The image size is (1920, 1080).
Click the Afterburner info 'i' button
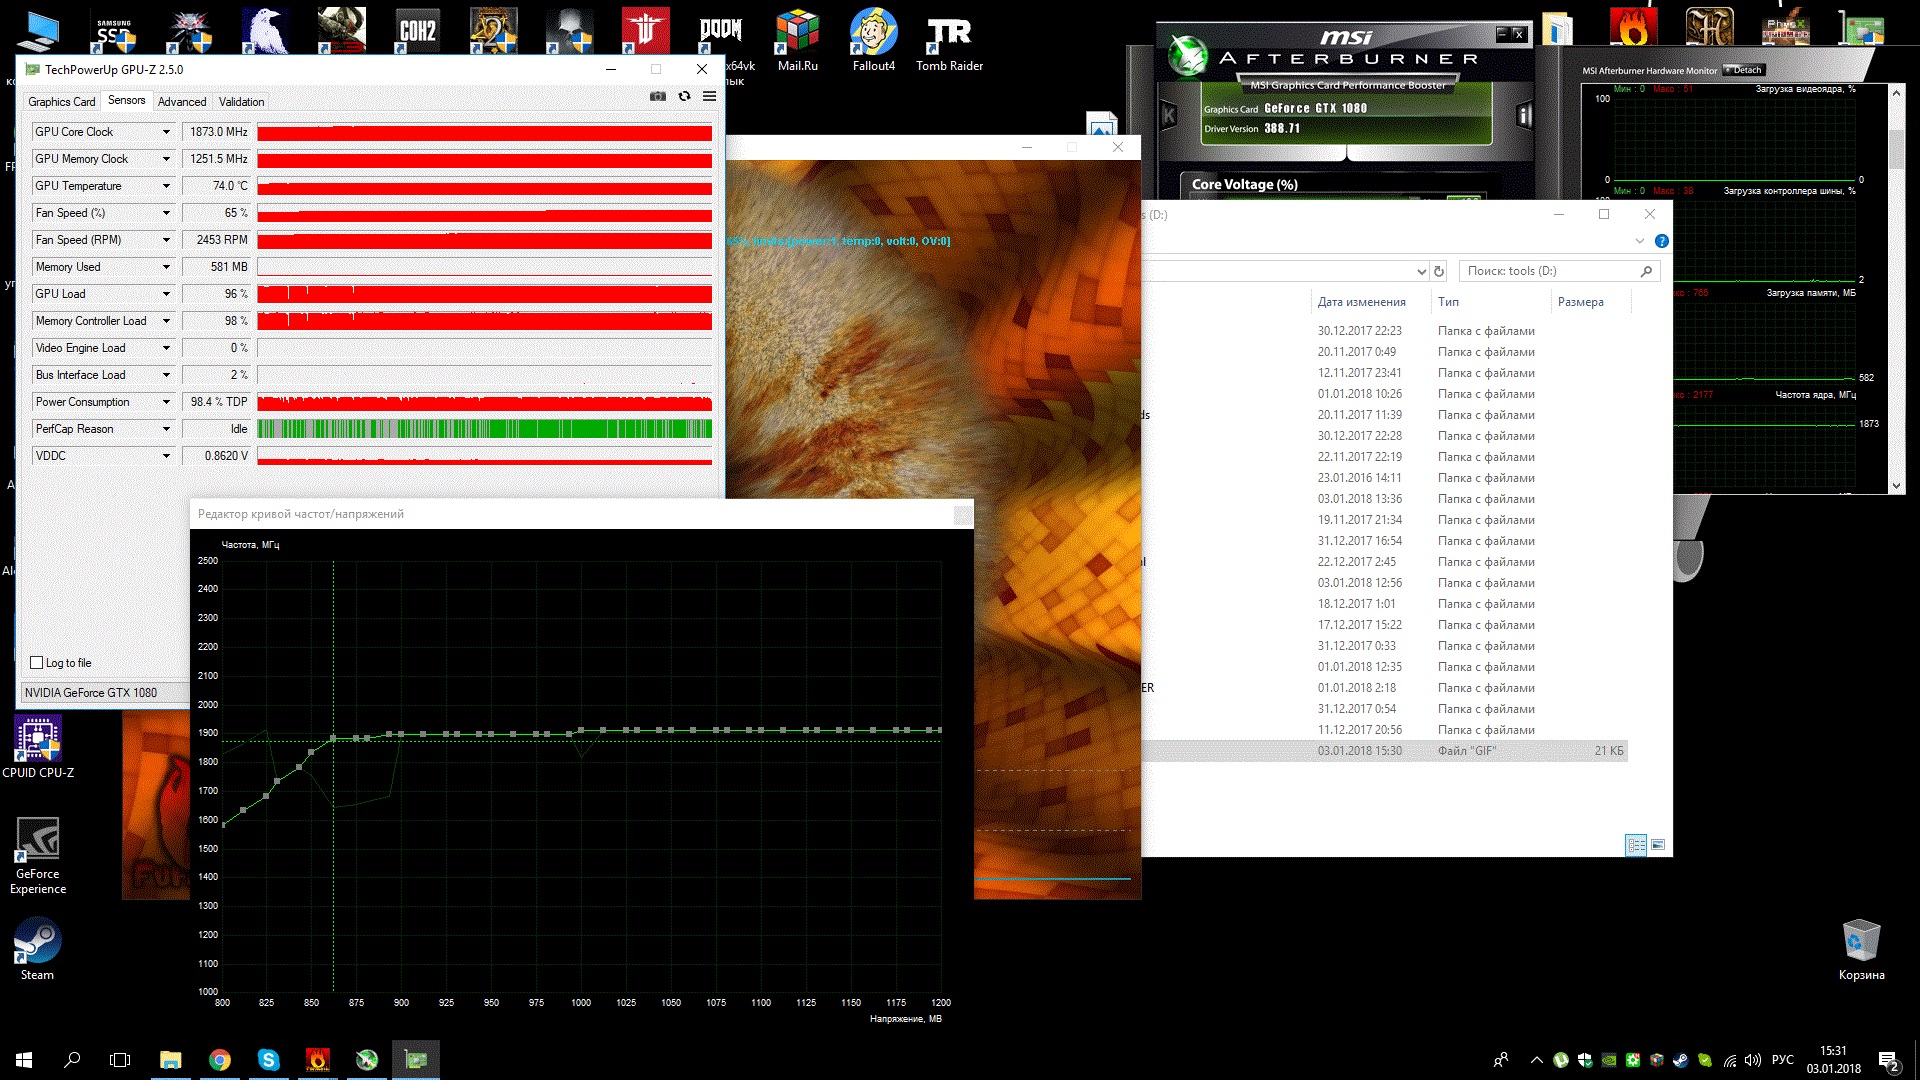[x=1525, y=116]
